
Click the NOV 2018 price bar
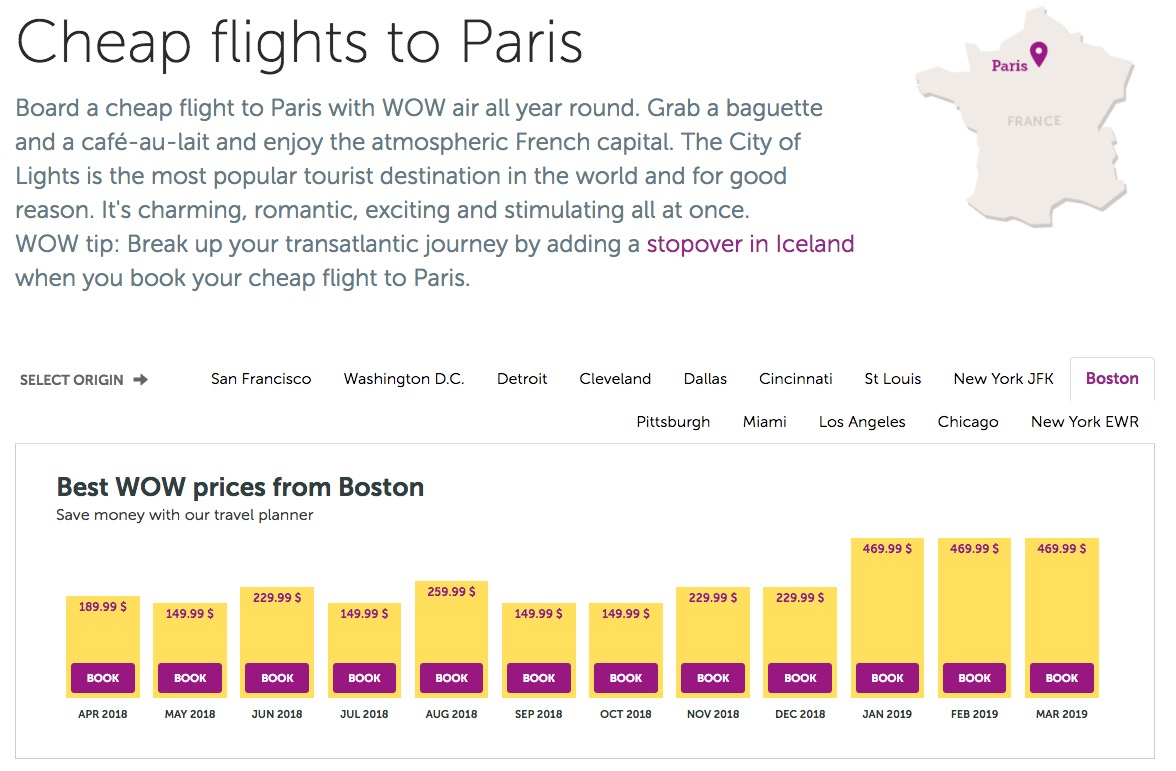(x=712, y=620)
